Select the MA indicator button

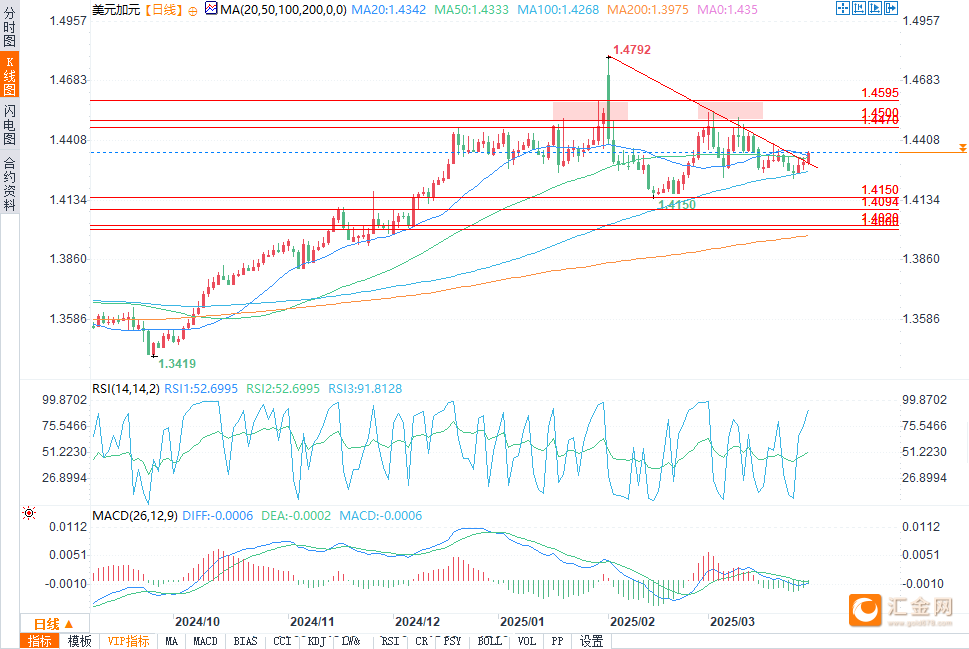pyautogui.click(x=171, y=641)
